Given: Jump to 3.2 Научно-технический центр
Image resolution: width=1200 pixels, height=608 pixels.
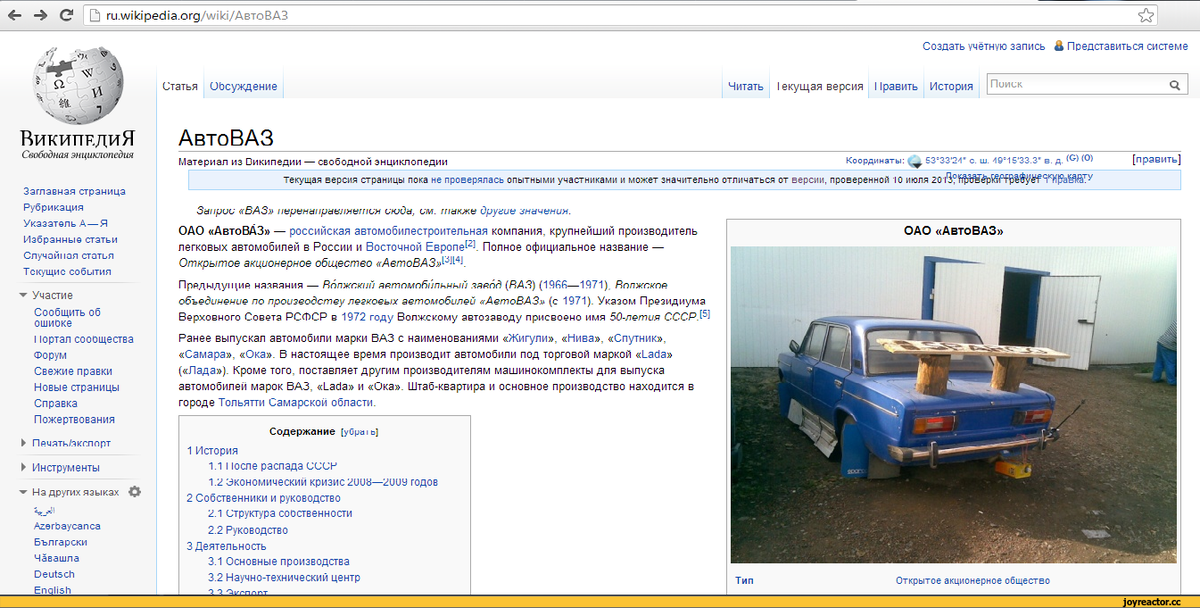Looking at the screenshot, I should tap(284, 578).
